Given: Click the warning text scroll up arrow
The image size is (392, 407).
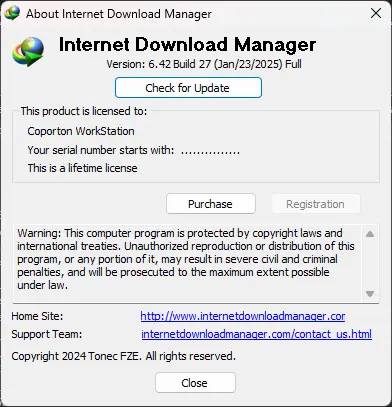Looking at the screenshot, I should (x=370, y=234).
